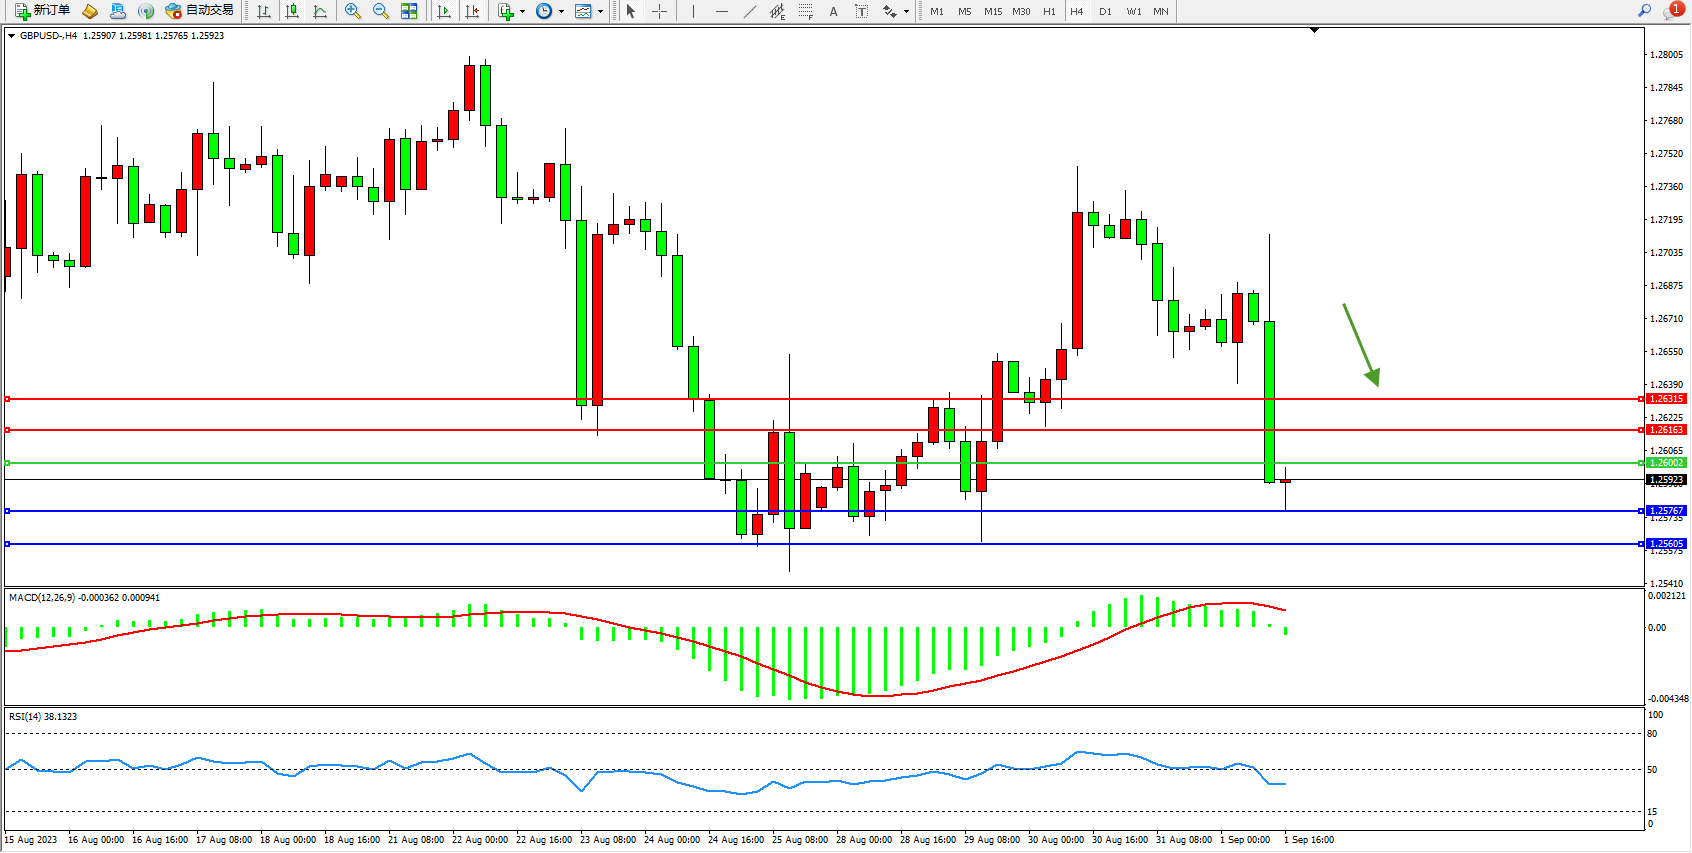The height and width of the screenshot is (853, 1692).
Task: Zoom out on the chart
Action: coord(381,11)
